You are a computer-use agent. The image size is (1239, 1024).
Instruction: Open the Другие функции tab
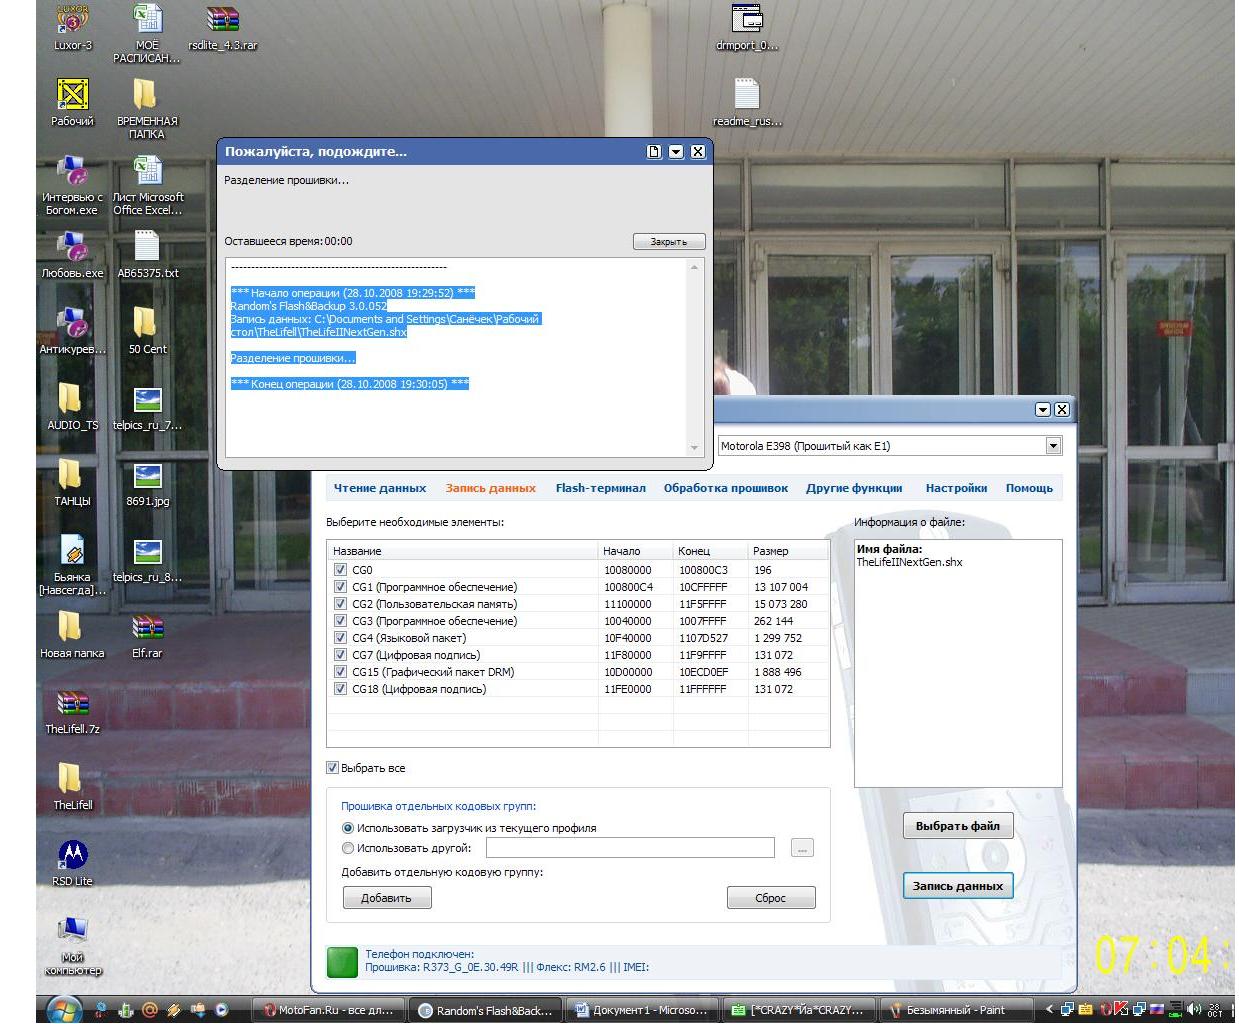[x=854, y=488]
